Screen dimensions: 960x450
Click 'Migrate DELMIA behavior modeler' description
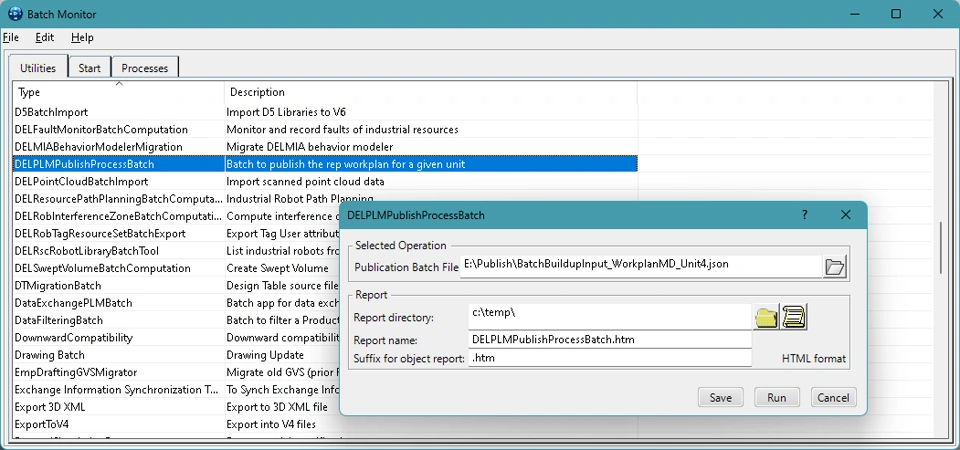click(x=310, y=147)
